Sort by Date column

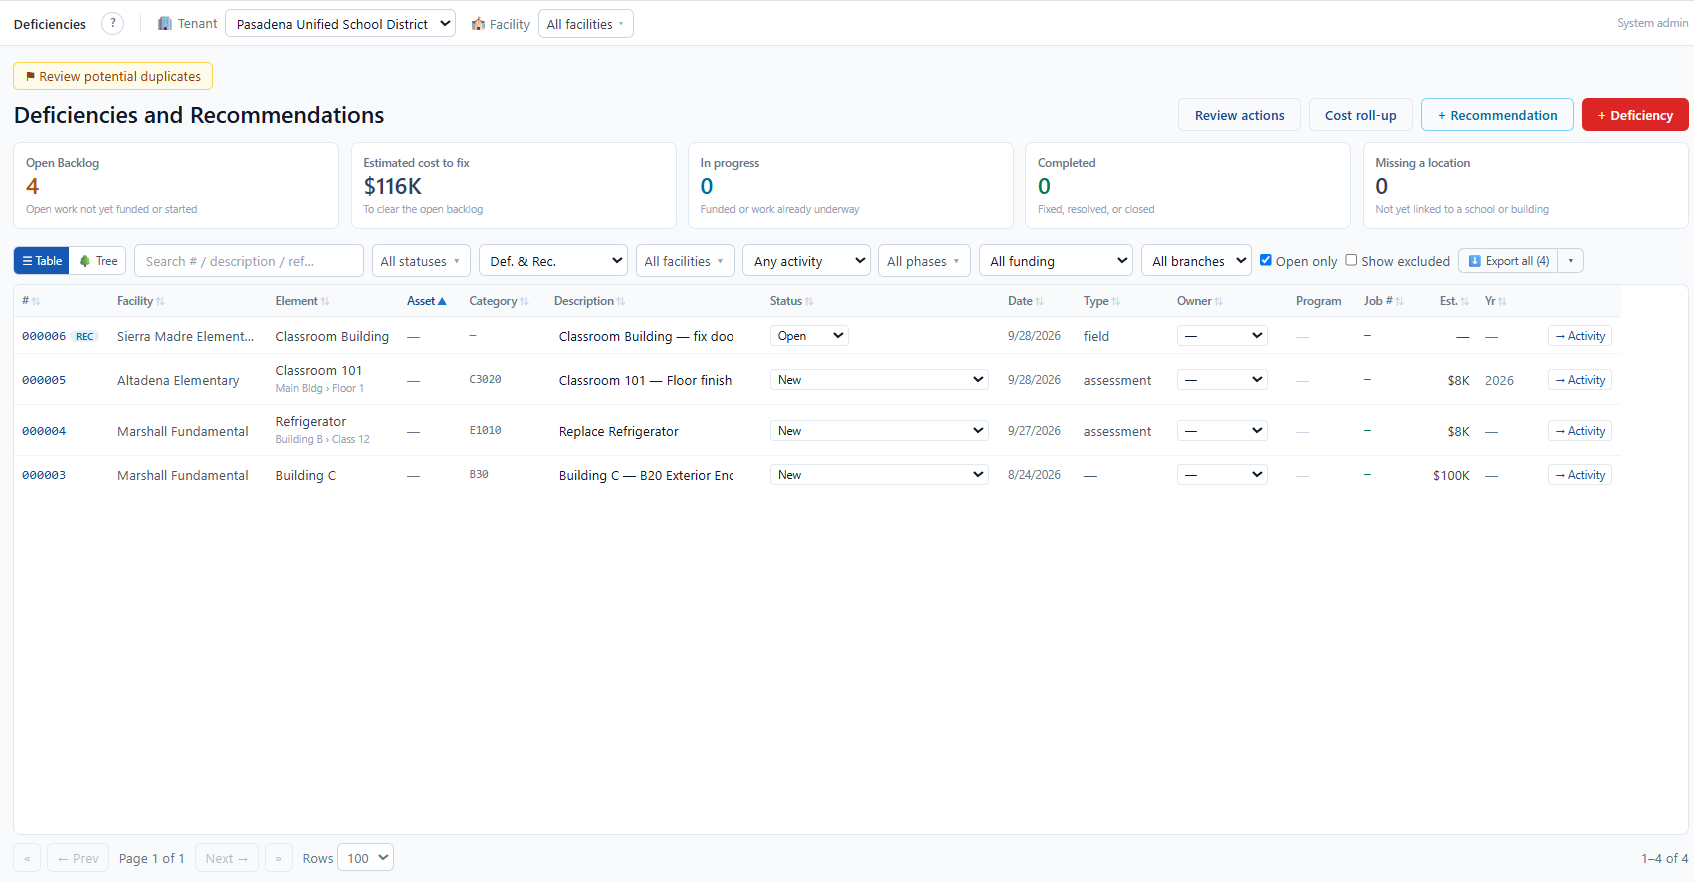tap(1025, 301)
